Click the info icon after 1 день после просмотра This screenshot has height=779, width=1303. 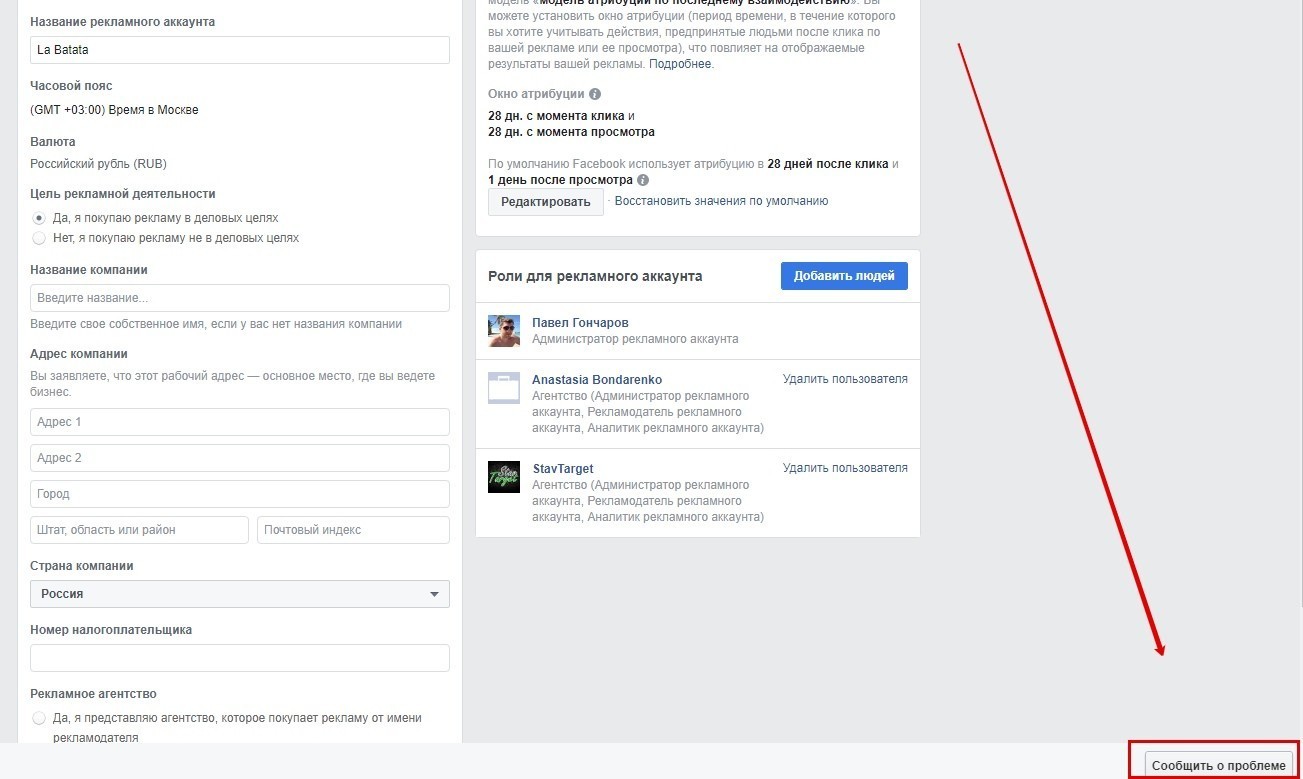point(643,180)
